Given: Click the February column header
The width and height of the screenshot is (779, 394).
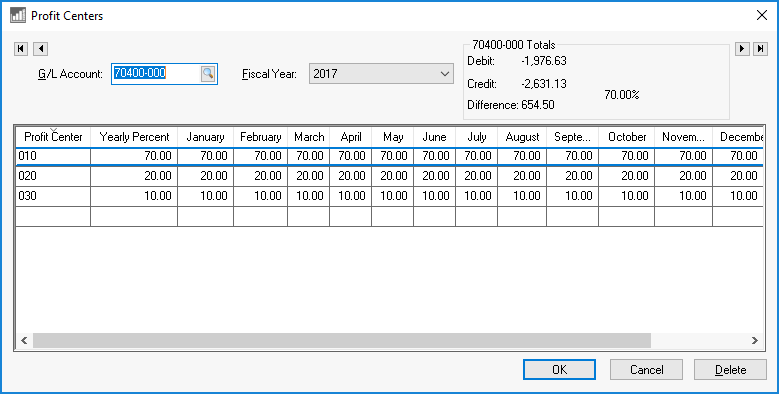Looking at the screenshot, I should (x=260, y=137).
